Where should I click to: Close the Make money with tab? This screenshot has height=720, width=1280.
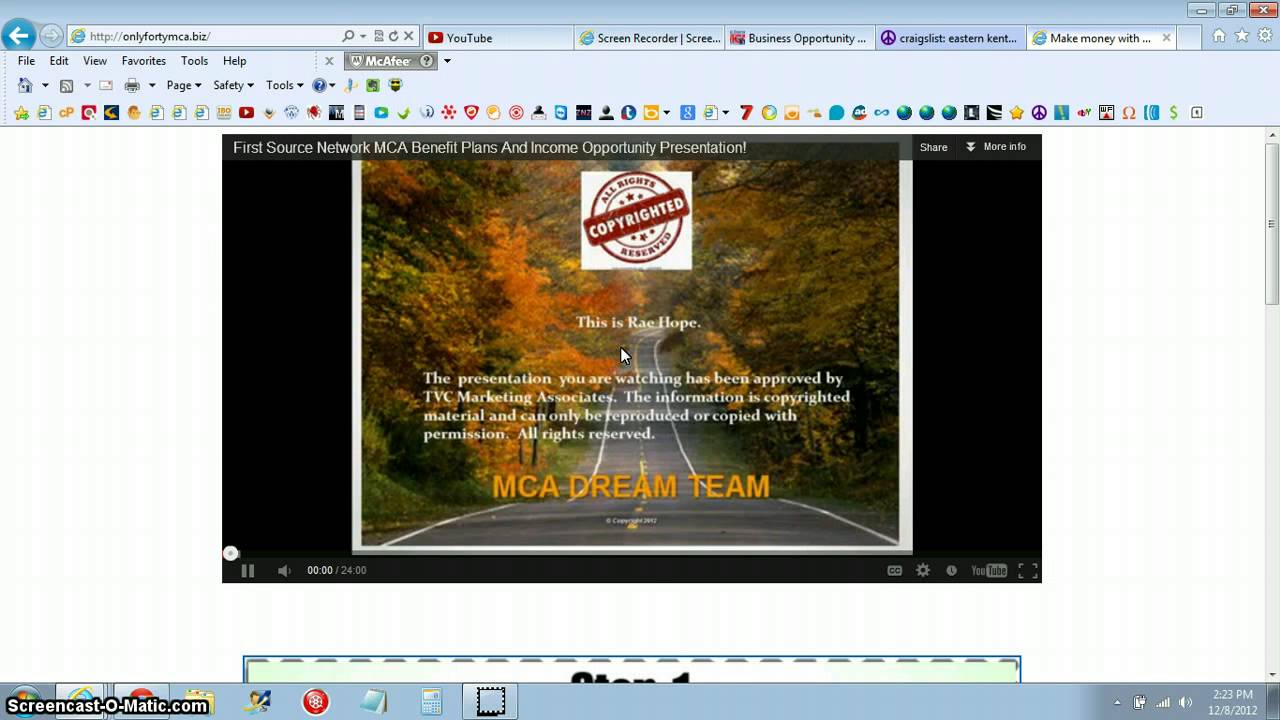[1166, 38]
